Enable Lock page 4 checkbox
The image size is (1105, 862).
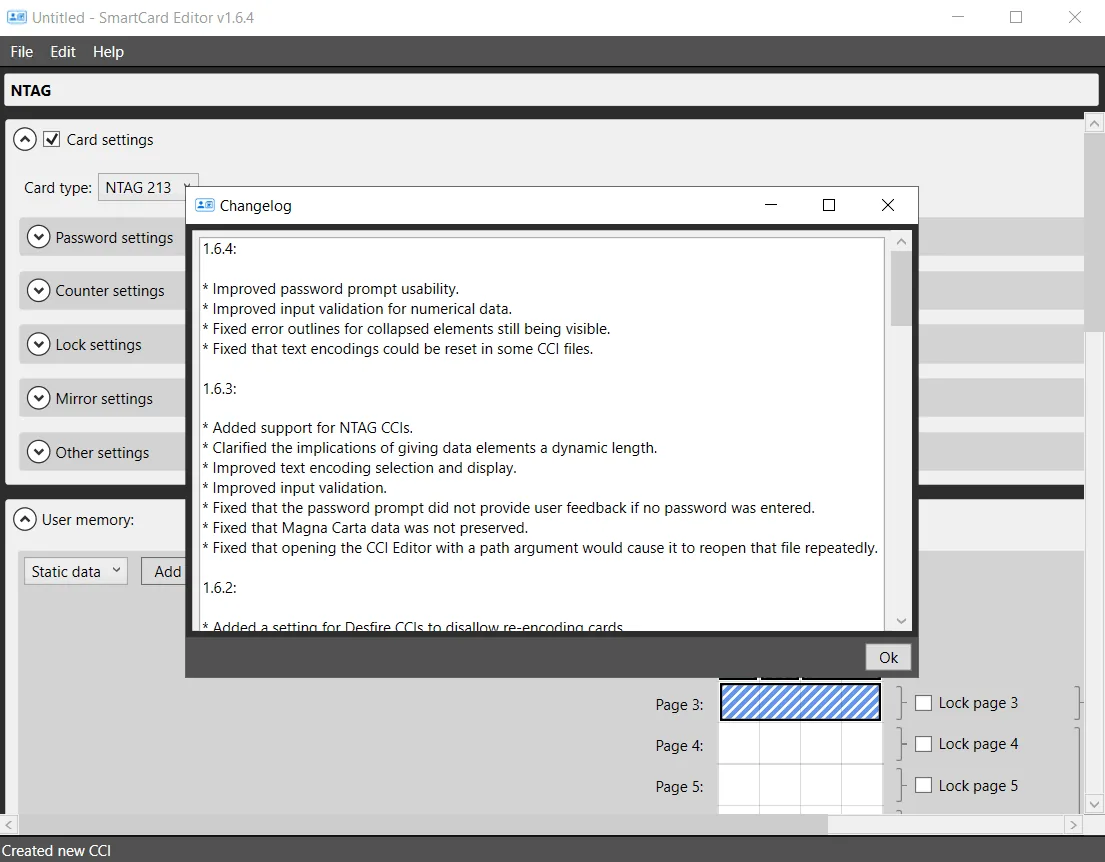tap(923, 744)
